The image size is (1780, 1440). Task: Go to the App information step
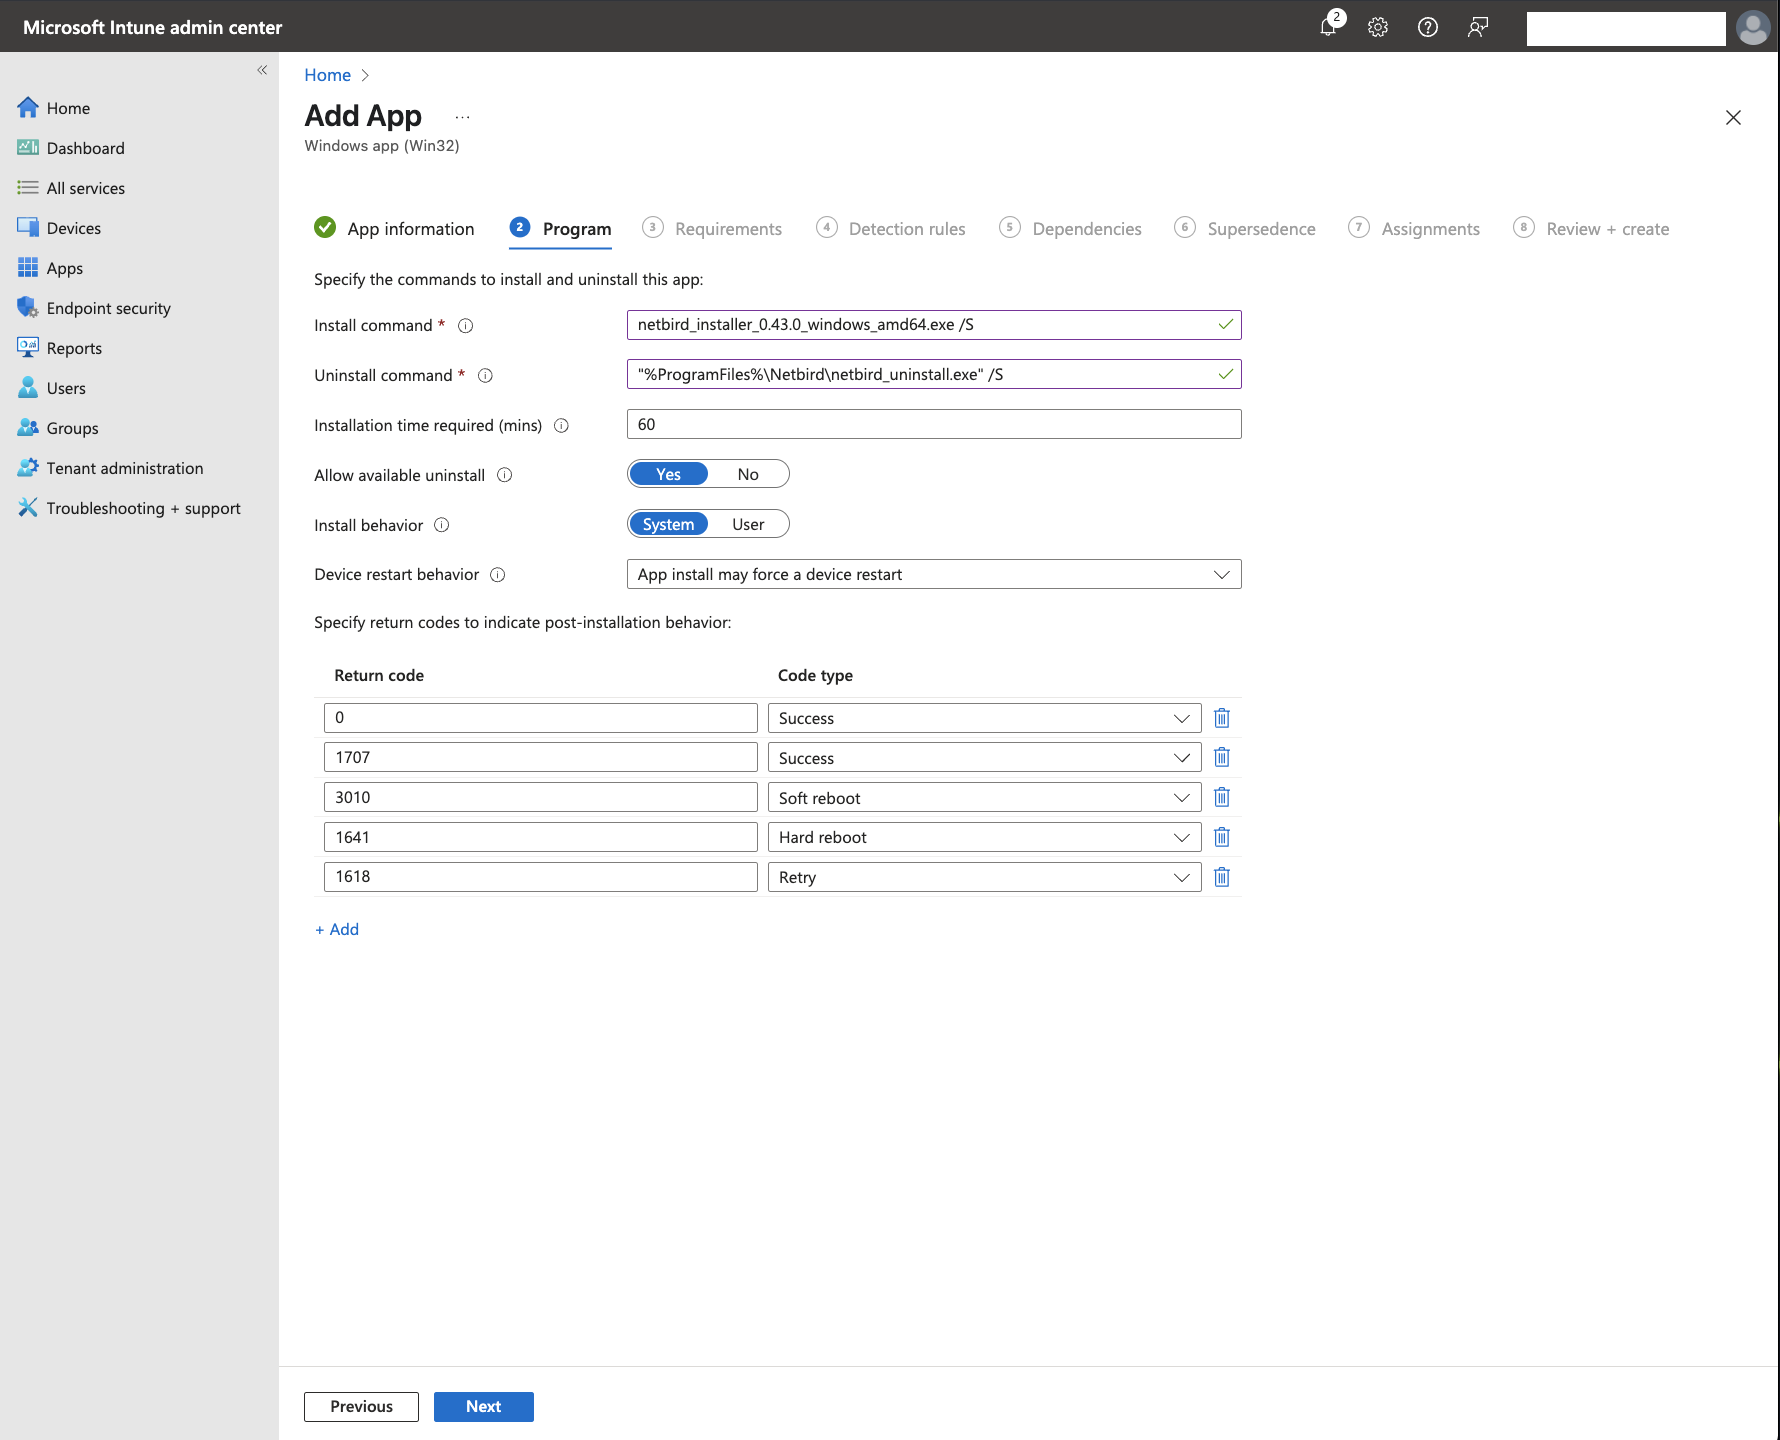(410, 229)
